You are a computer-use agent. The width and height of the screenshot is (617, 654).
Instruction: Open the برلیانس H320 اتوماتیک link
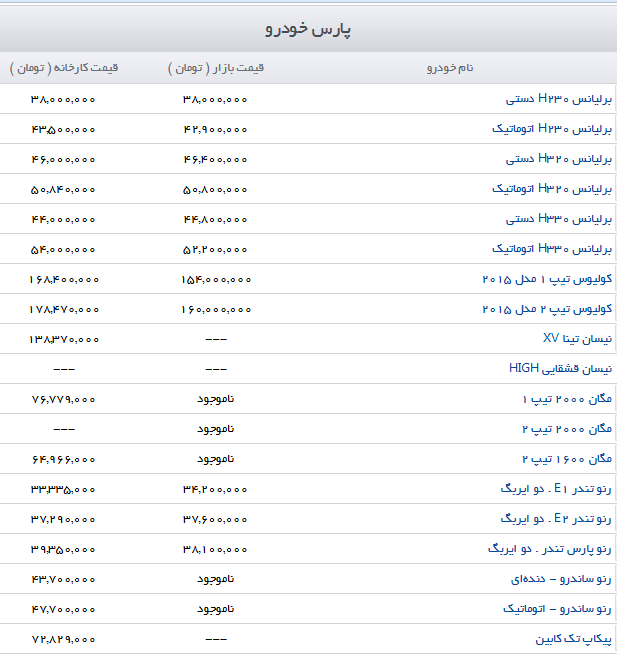coord(552,189)
